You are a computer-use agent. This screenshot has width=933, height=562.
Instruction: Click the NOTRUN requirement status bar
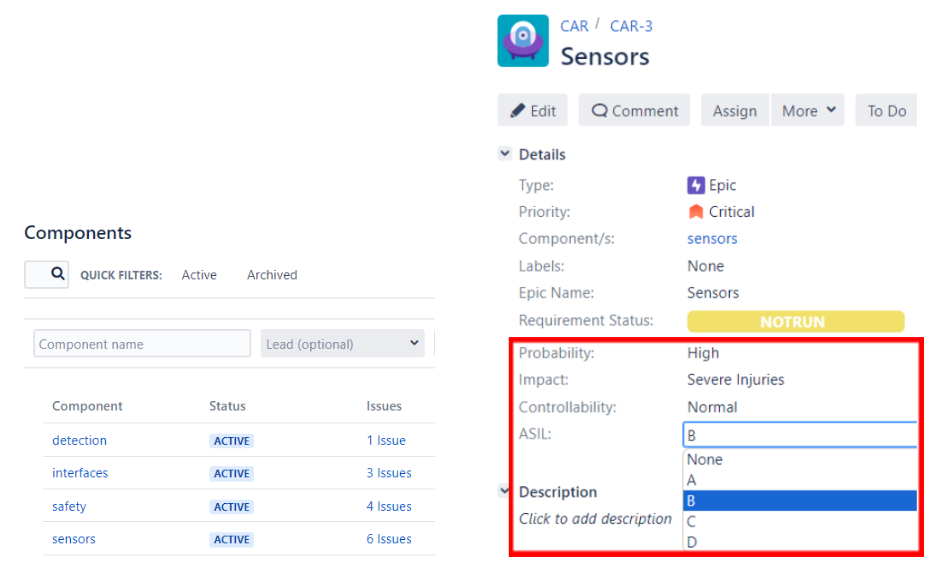click(796, 321)
